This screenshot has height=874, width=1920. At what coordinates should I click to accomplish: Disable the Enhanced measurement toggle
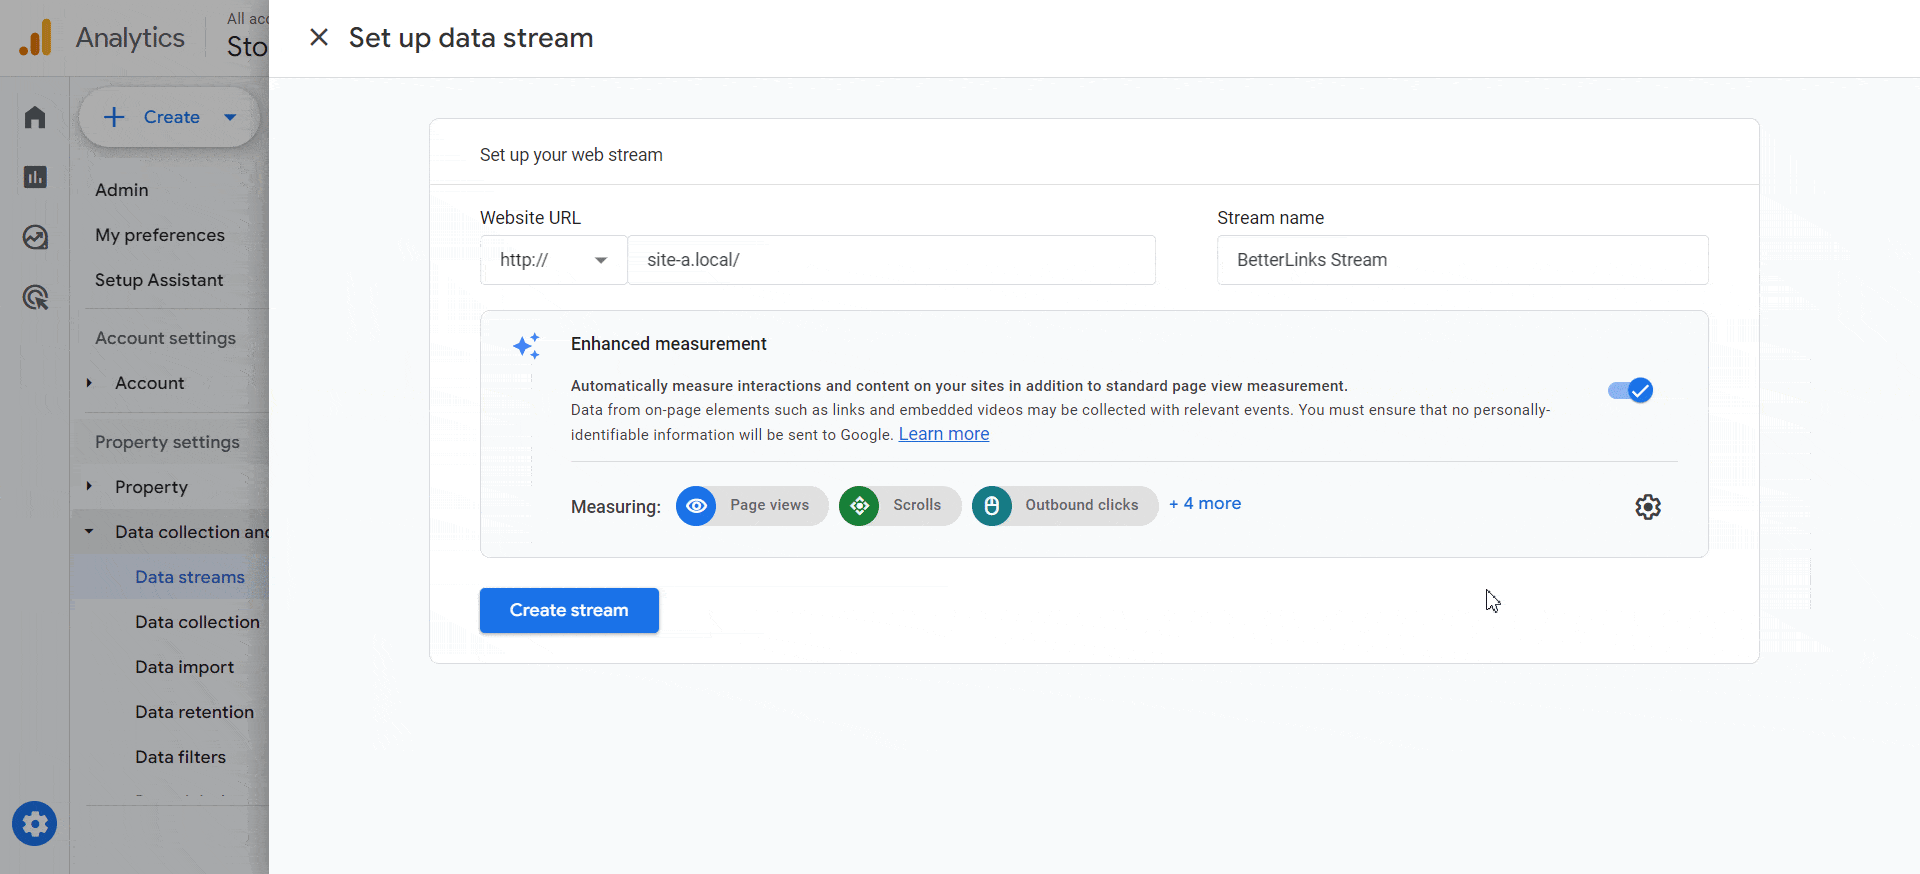pyautogui.click(x=1630, y=390)
